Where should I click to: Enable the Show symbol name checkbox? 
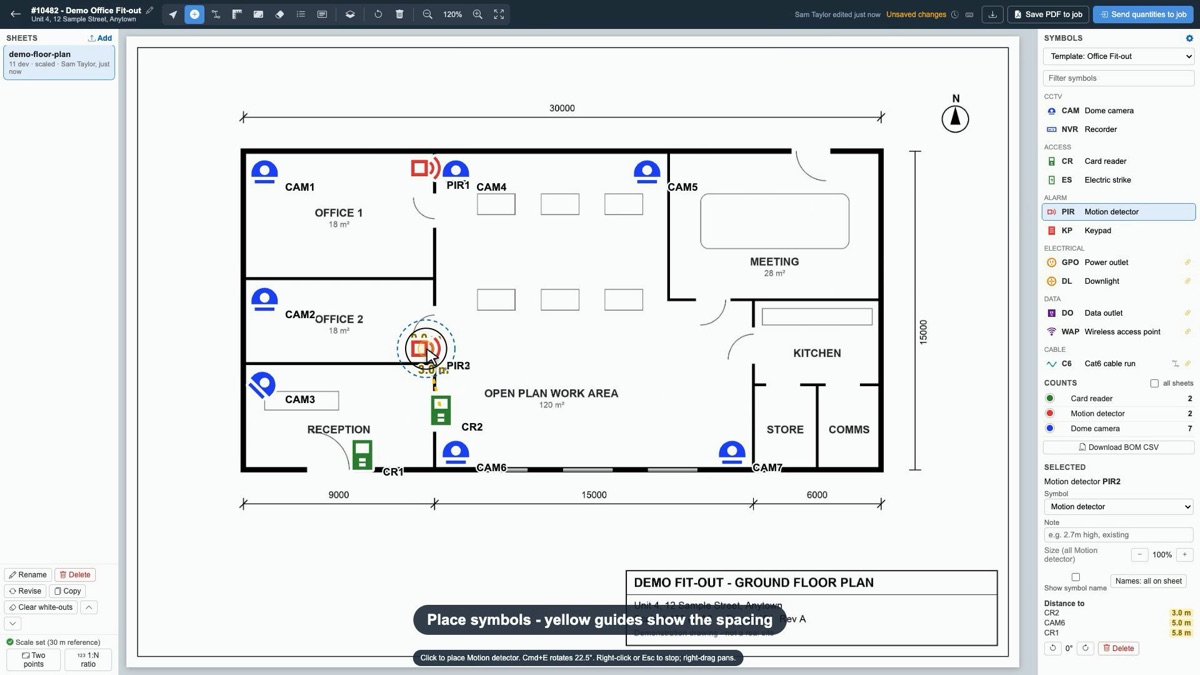tap(1076, 577)
